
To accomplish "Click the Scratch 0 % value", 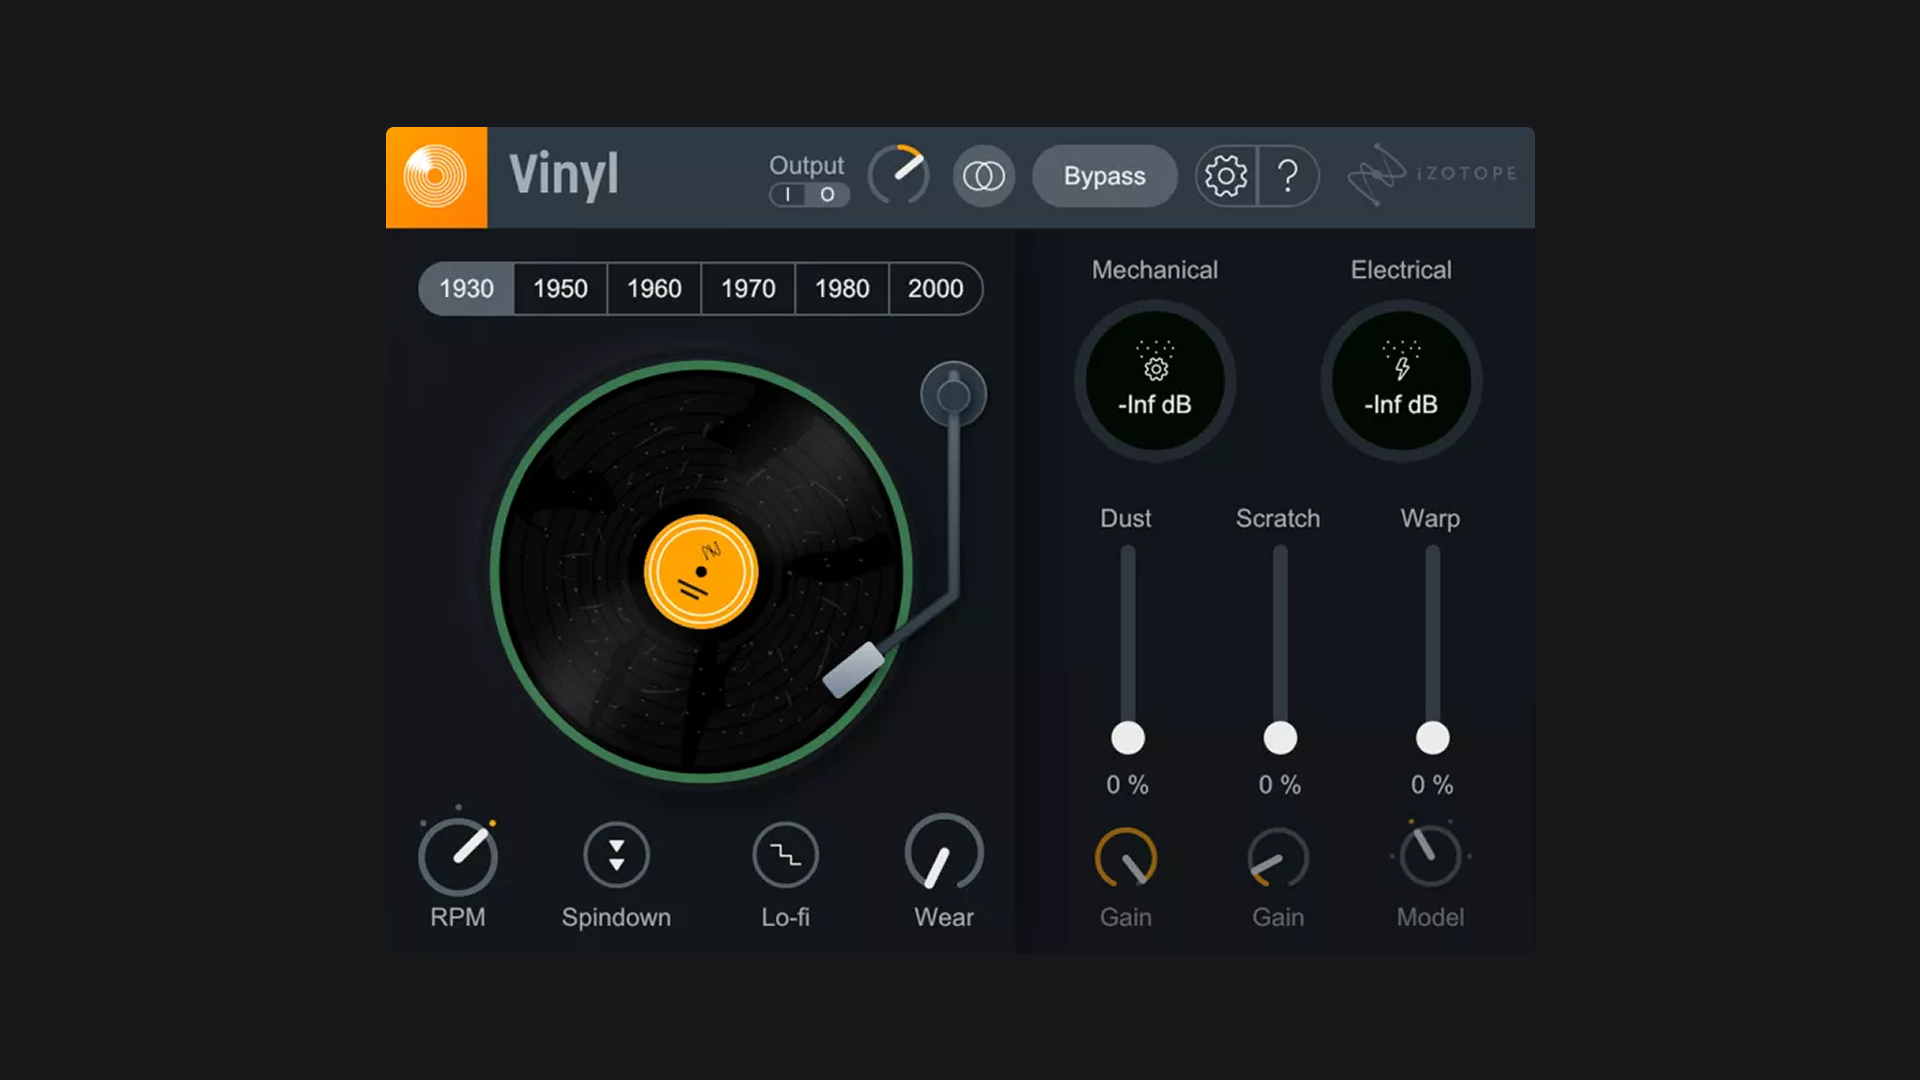I will [1280, 785].
